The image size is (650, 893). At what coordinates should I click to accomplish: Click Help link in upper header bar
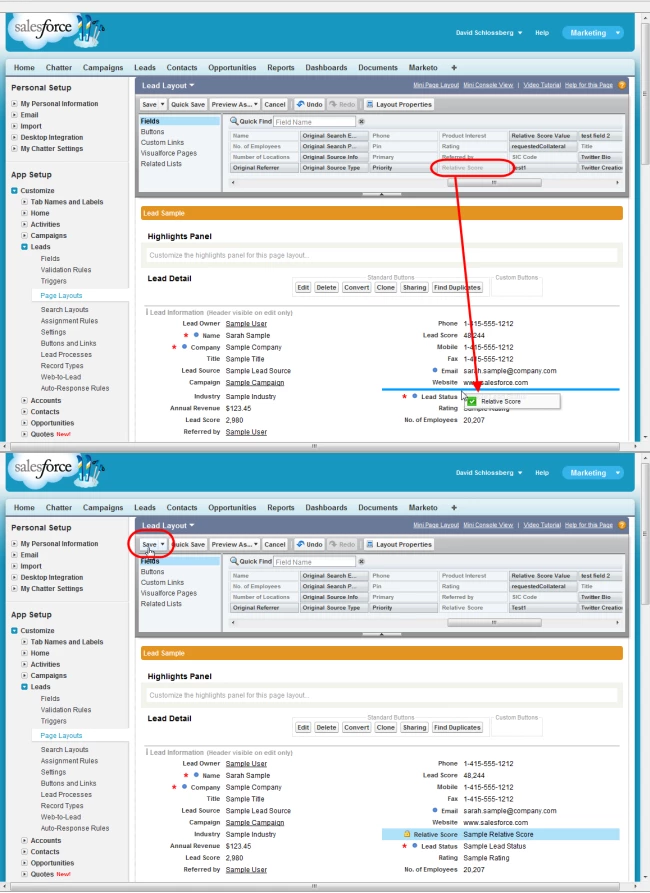[x=542, y=33]
